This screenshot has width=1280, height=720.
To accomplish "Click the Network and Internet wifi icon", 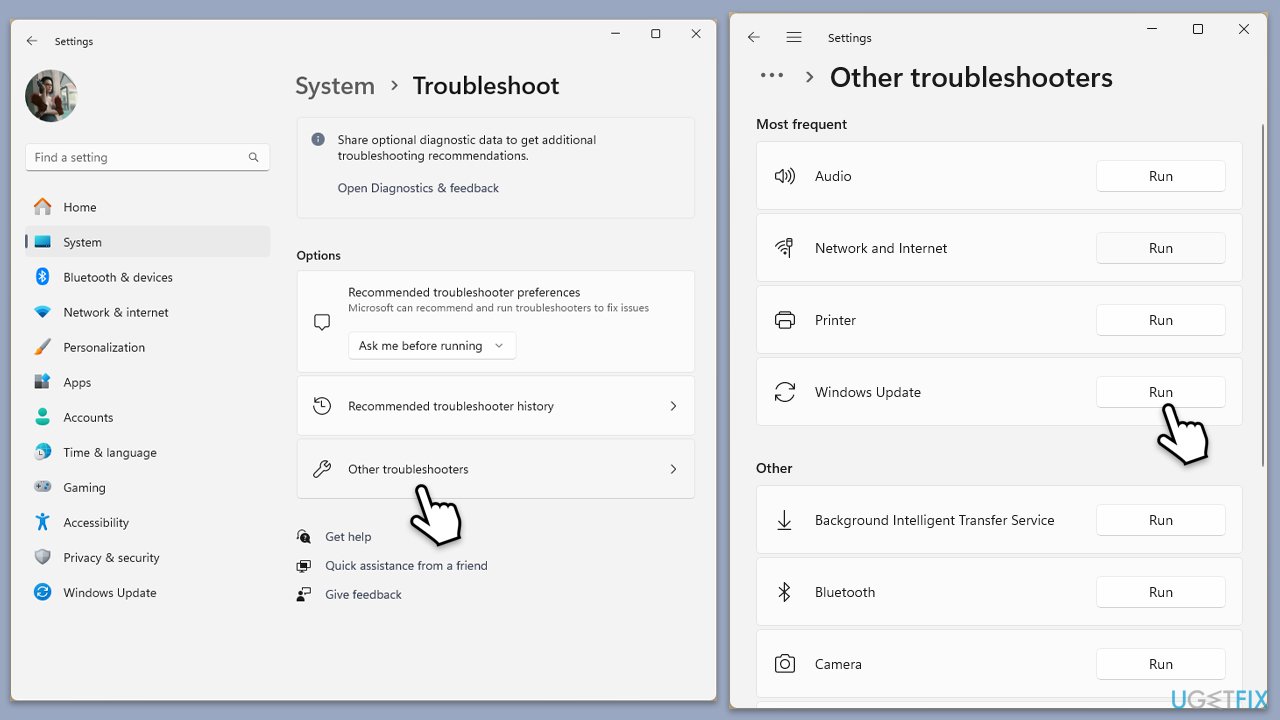I will tap(785, 248).
